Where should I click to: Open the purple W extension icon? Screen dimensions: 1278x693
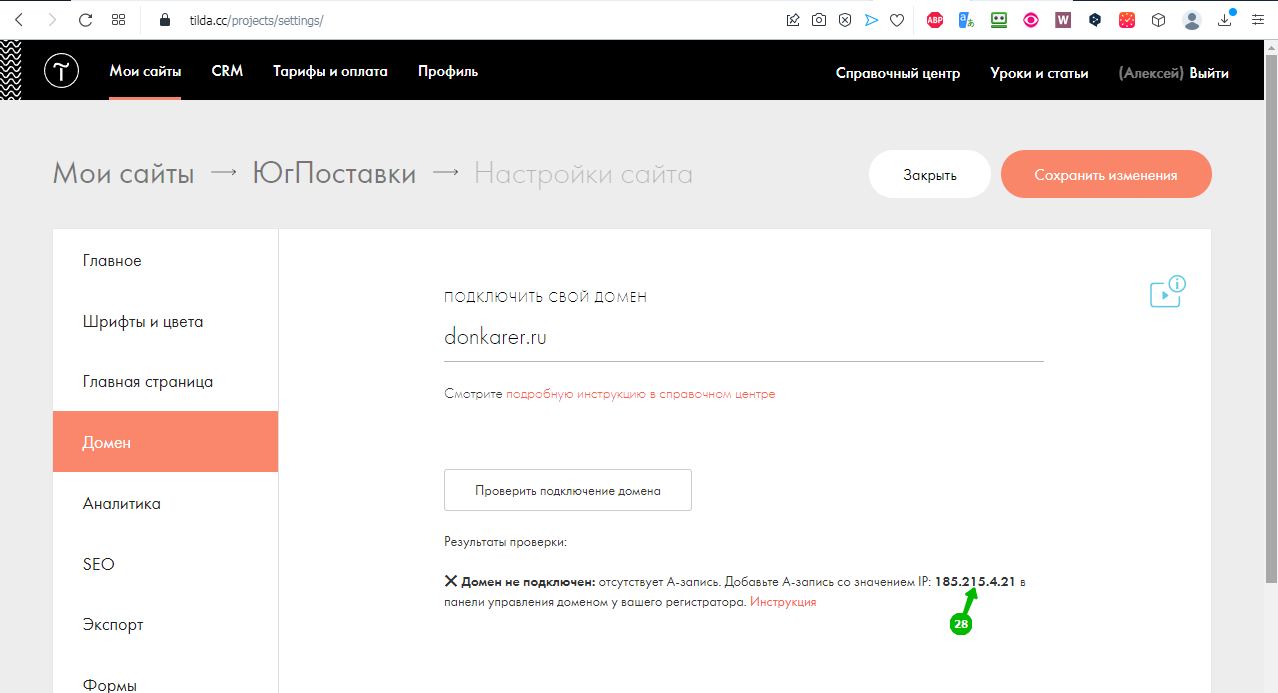click(x=1063, y=19)
